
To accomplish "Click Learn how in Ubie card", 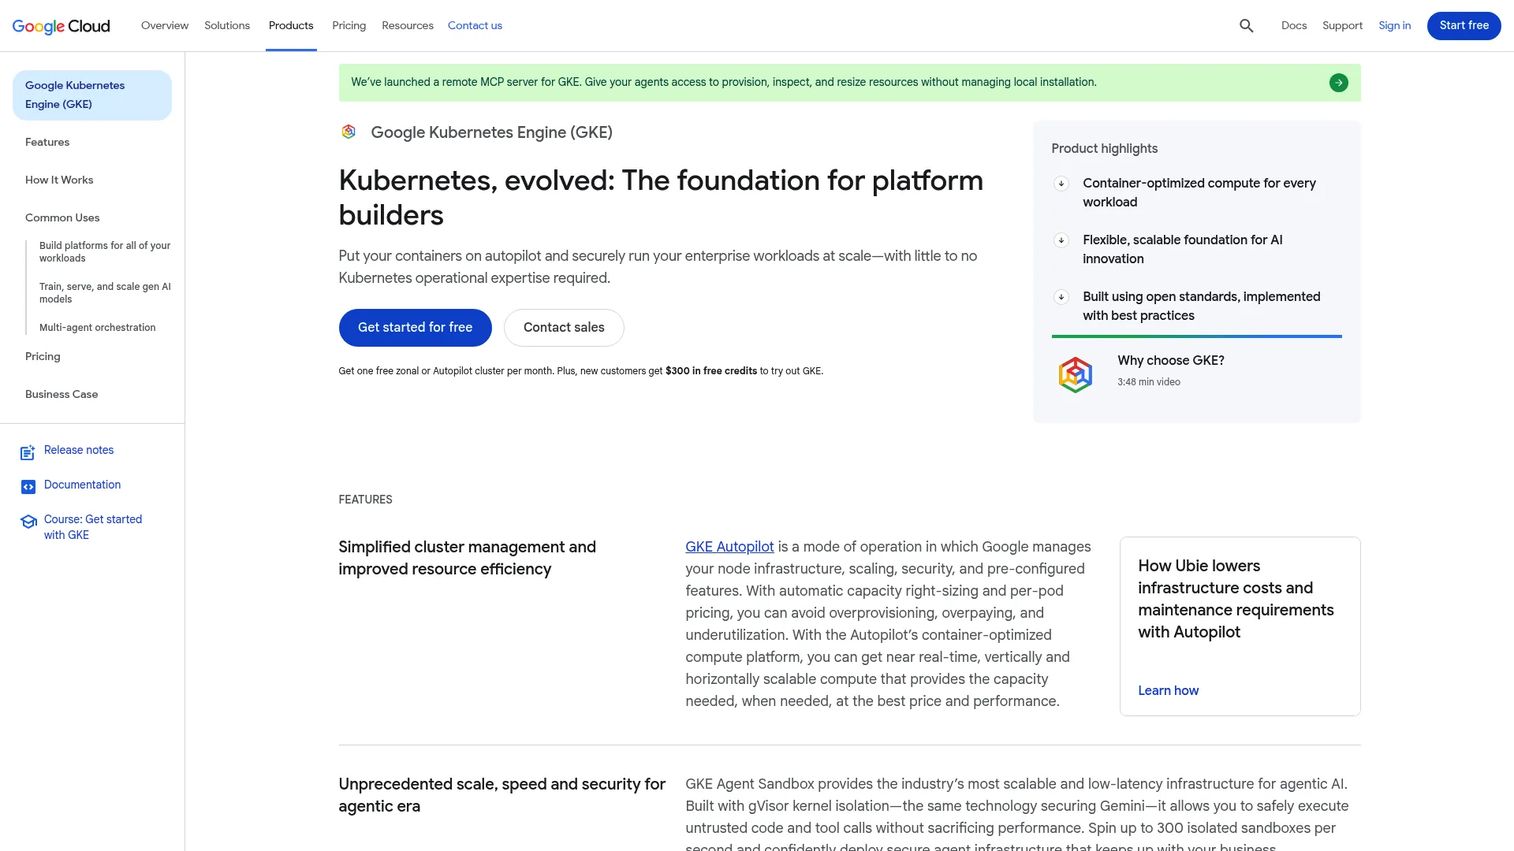I will click(1168, 691).
